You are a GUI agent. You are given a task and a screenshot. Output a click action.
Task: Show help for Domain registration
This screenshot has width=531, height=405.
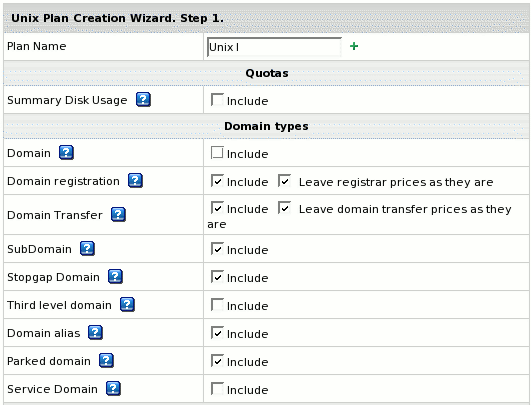(x=135, y=180)
